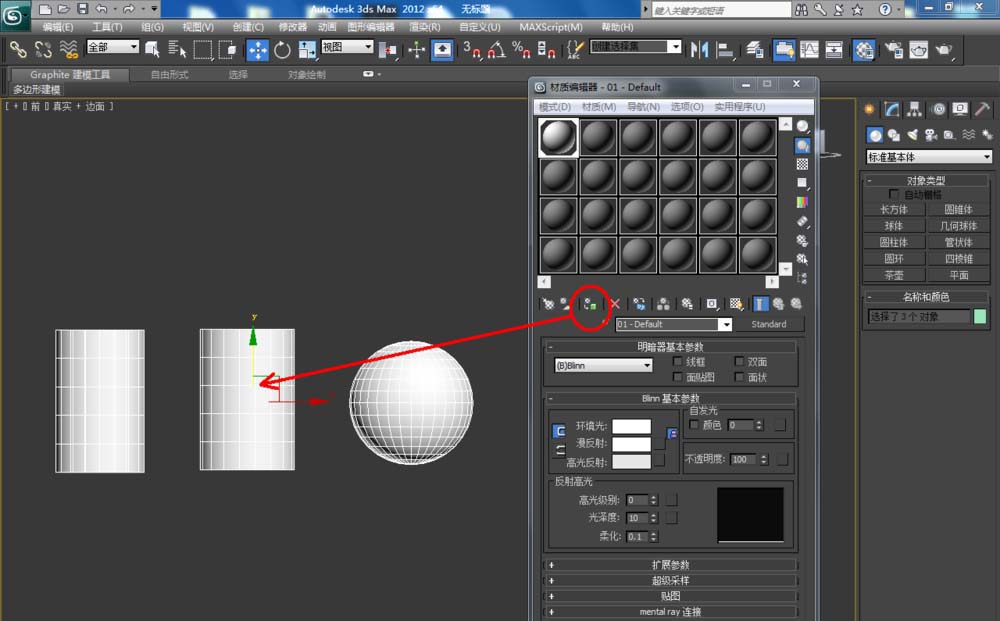Screen dimensions: 1000x621
Task: Enable the 双面 (2-Sided) checkbox
Action: point(740,362)
